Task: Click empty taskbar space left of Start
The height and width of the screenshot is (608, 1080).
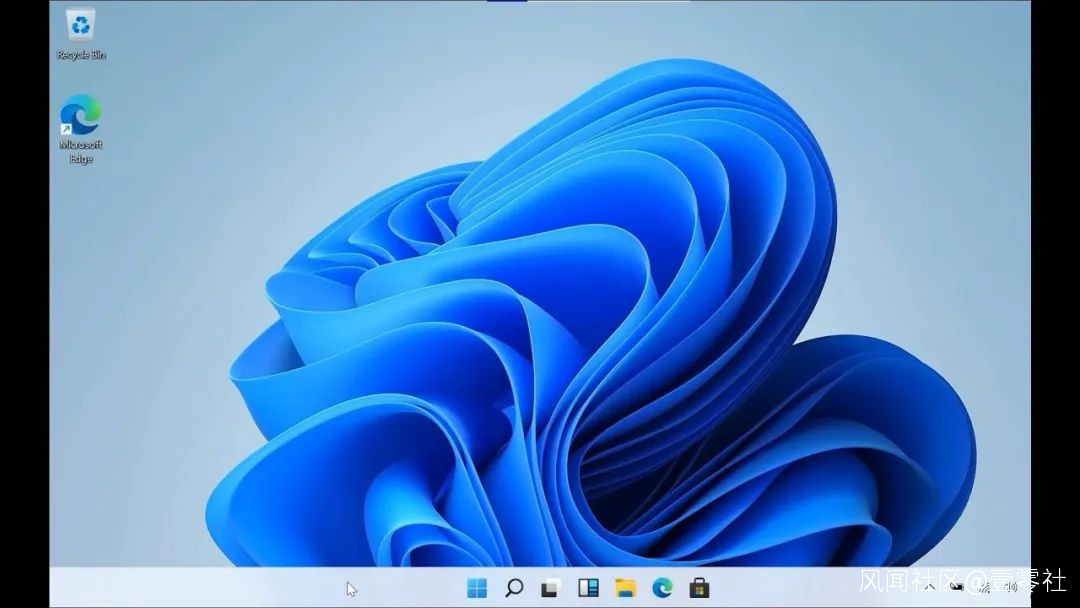Action: pyautogui.click(x=250, y=588)
